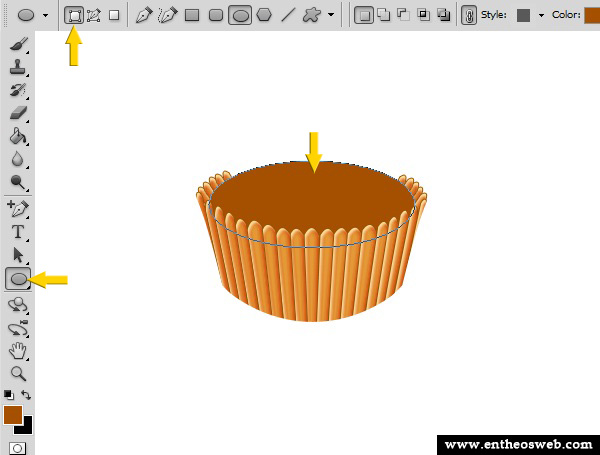
Task: Open the geometry options dropdown arrow
Action: (x=331, y=15)
